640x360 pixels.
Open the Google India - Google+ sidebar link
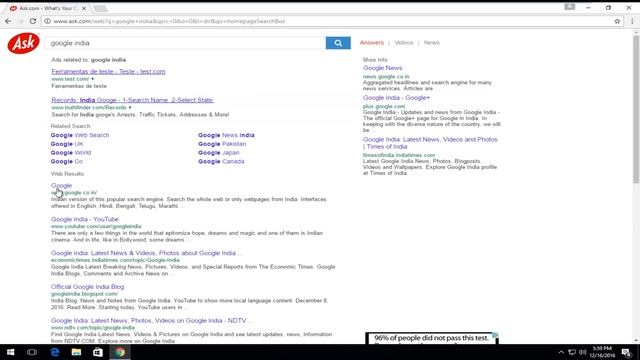point(396,98)
